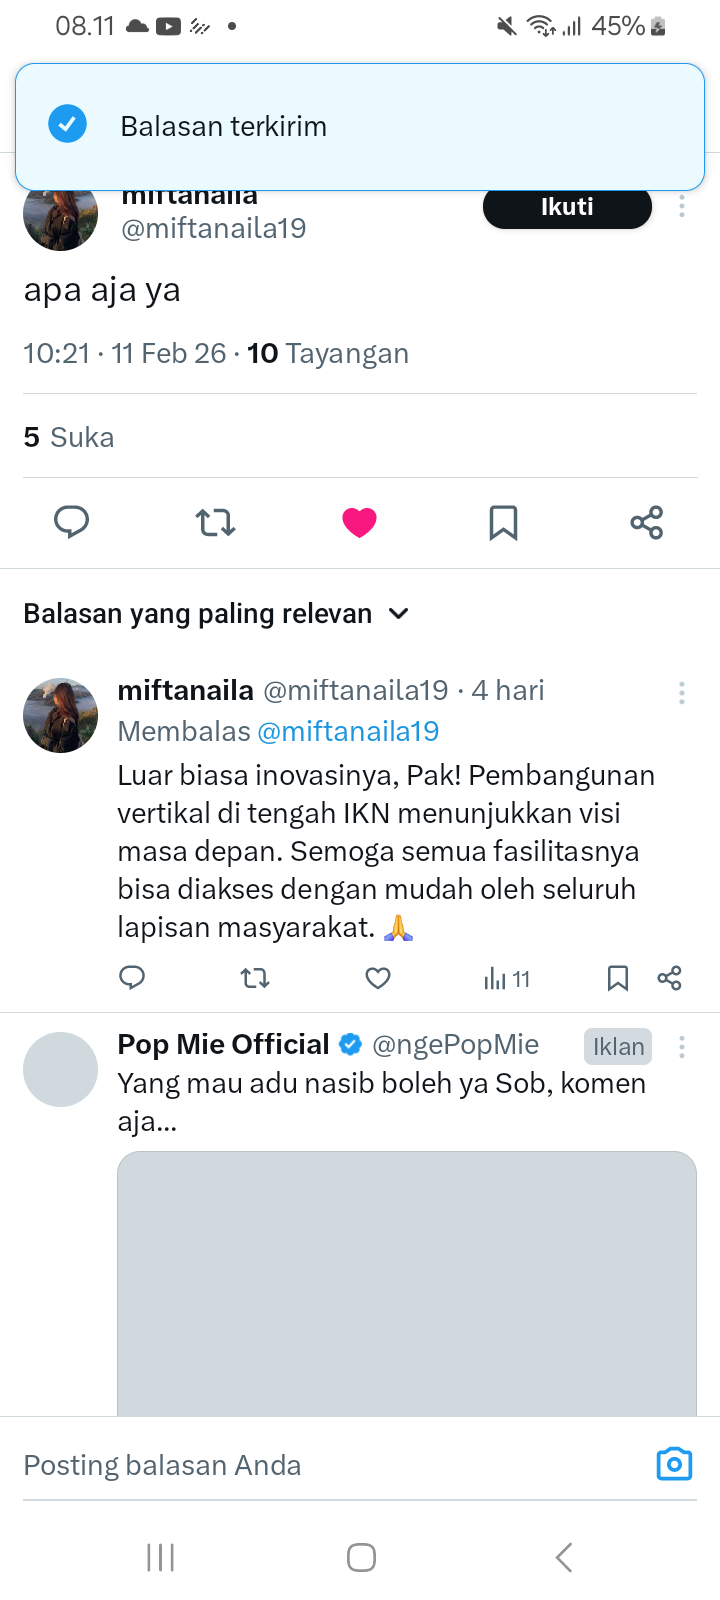Attach photo using the camera icon
This screenshot has height=1600, width=720.
tap(674, 1464)
